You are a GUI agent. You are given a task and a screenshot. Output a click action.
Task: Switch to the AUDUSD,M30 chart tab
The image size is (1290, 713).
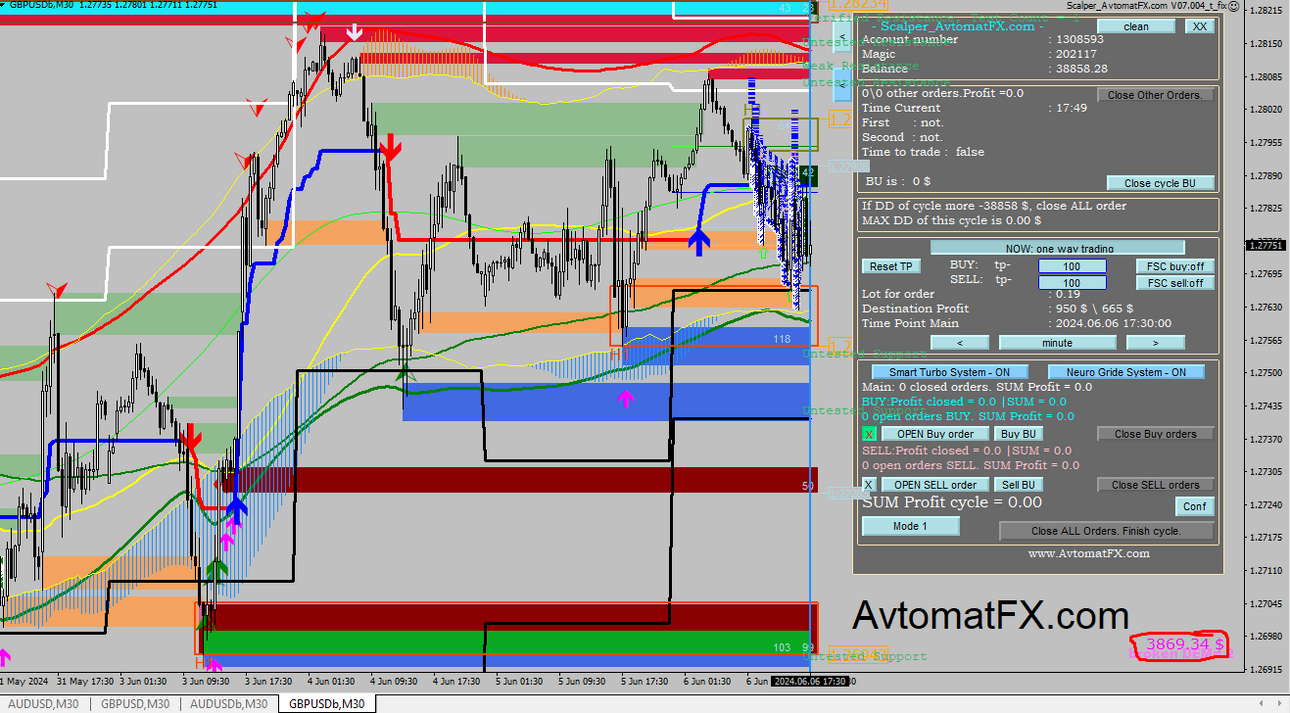pyautogui.click(x=42, y=704)
